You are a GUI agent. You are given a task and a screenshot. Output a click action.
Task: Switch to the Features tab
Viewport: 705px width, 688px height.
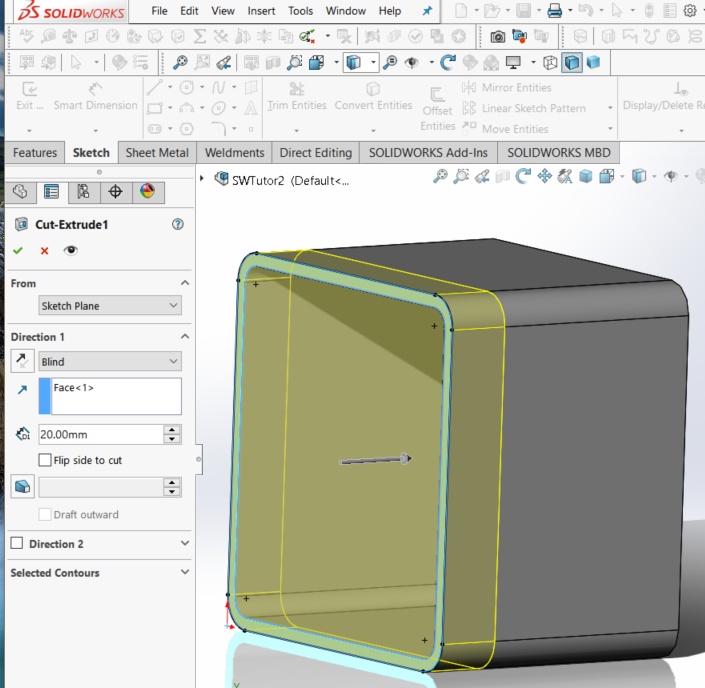35,152
